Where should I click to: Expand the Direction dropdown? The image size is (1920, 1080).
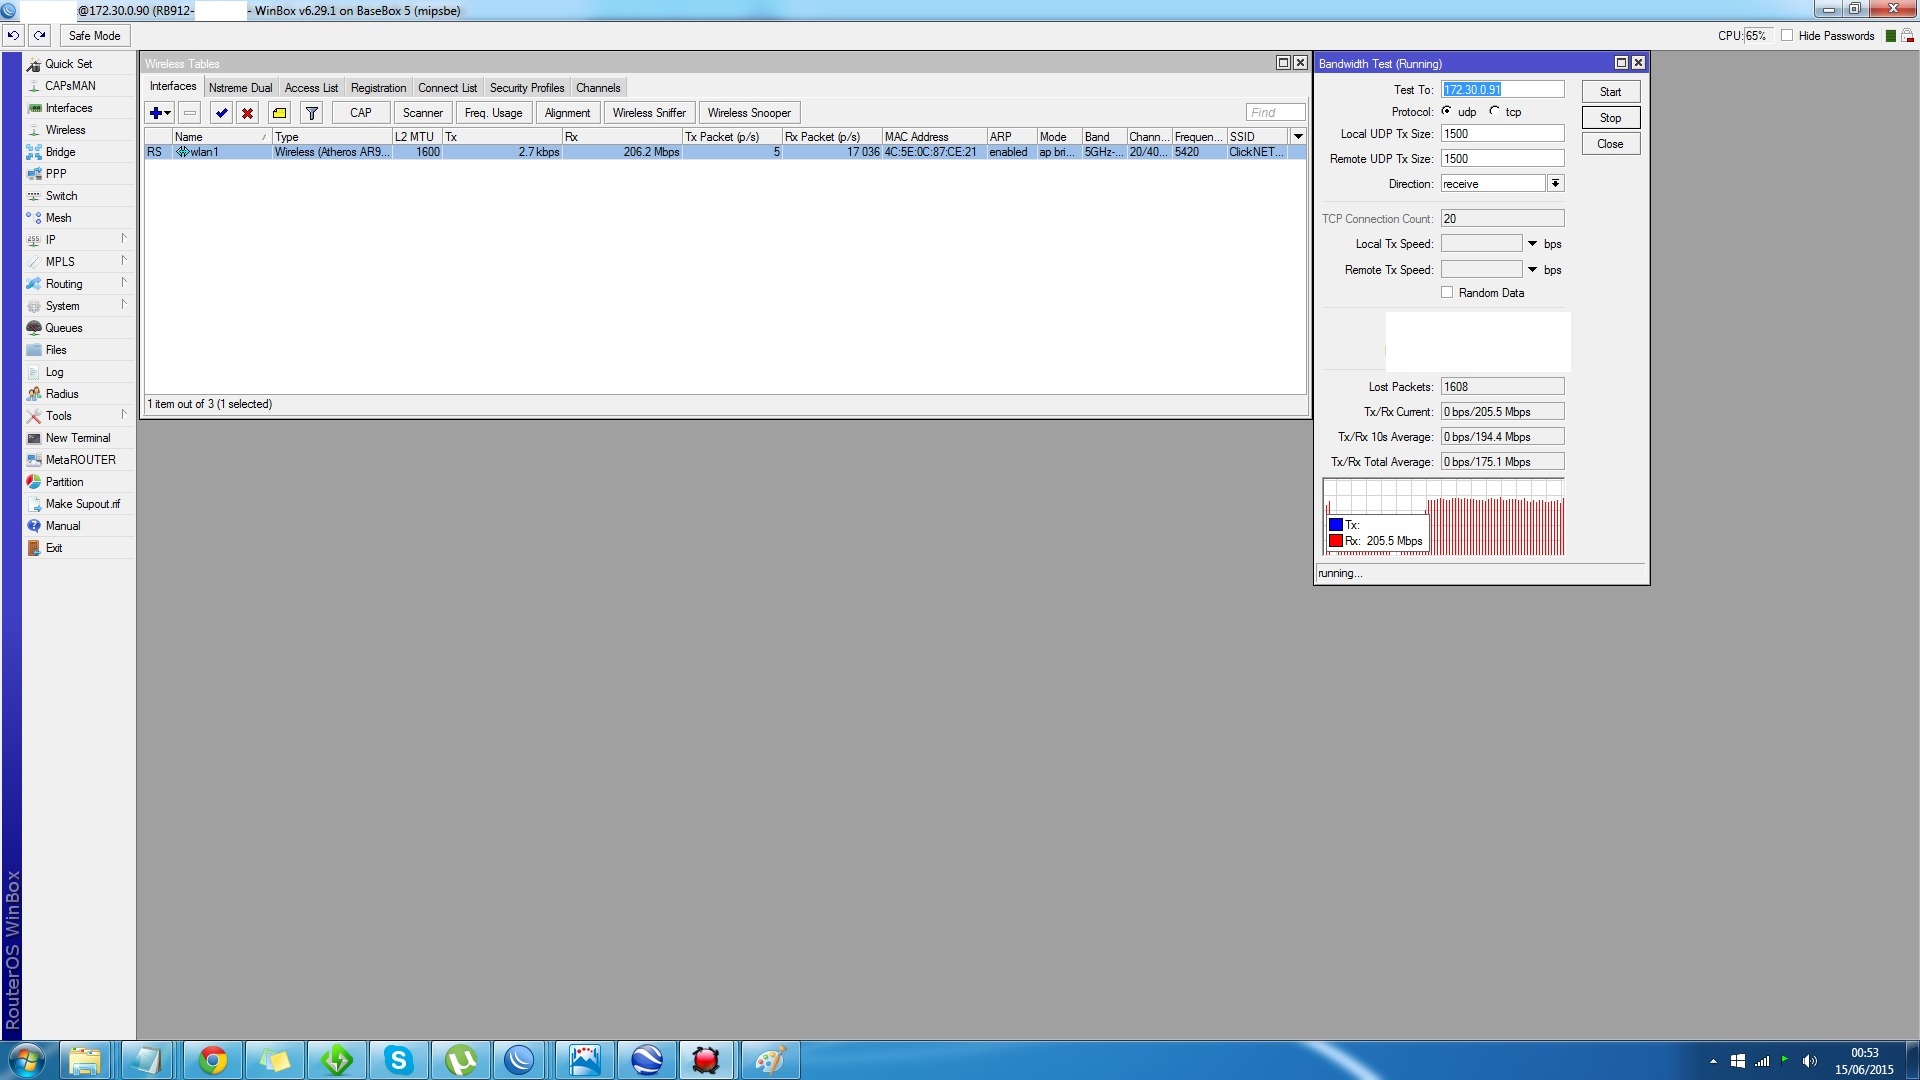pyautogui.click(x=1555, y=183)
